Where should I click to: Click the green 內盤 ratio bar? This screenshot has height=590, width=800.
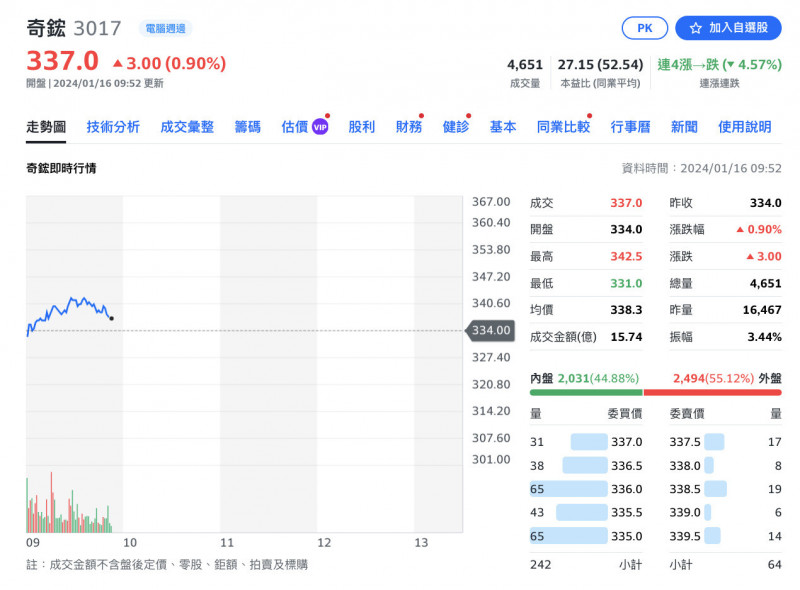586,392
